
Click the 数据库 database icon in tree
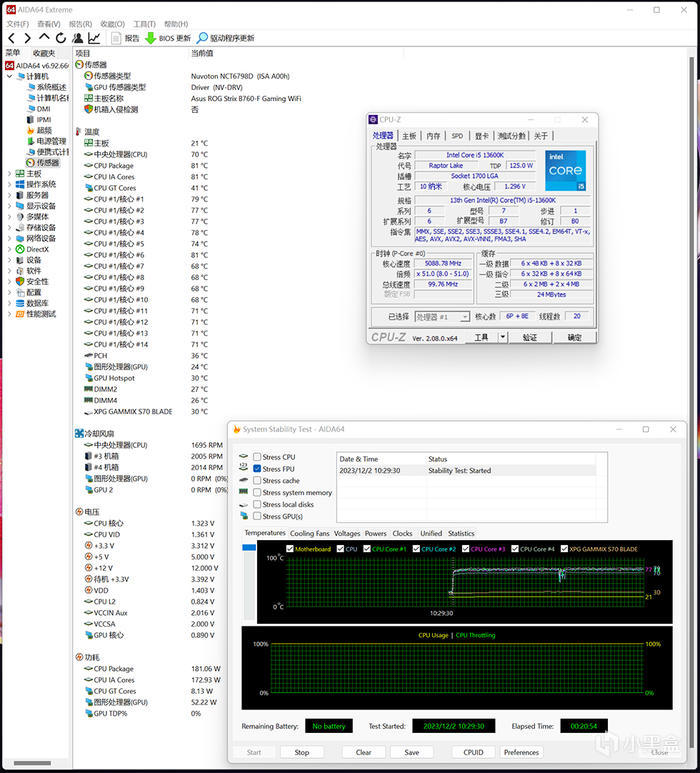pos(20,303)
